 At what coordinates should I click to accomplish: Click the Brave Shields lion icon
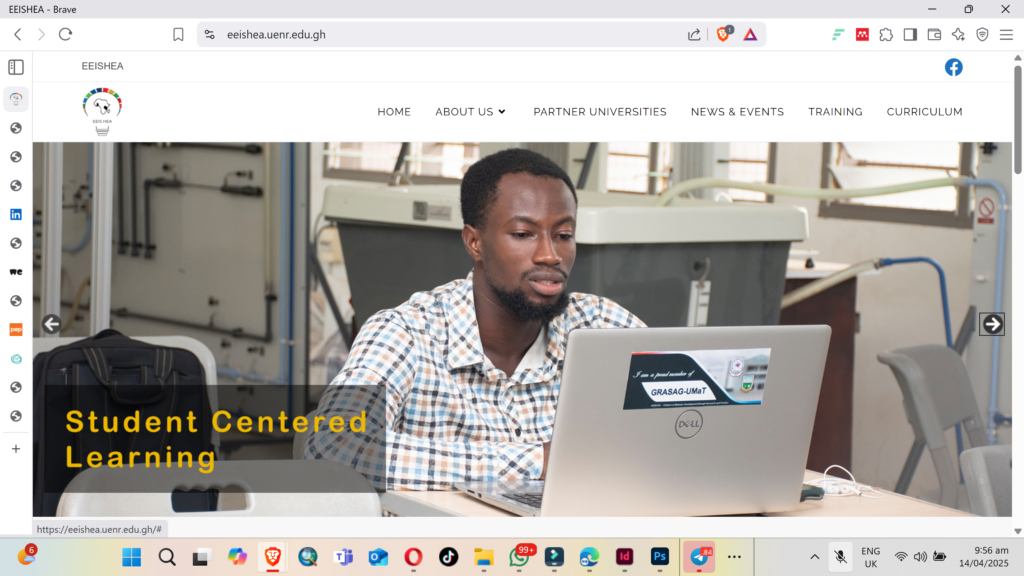coord(723,35)
